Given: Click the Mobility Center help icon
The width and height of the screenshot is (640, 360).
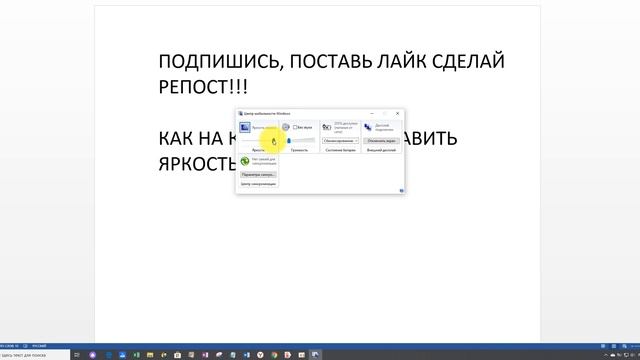Looking at the screenshot, I should (401, 191).
